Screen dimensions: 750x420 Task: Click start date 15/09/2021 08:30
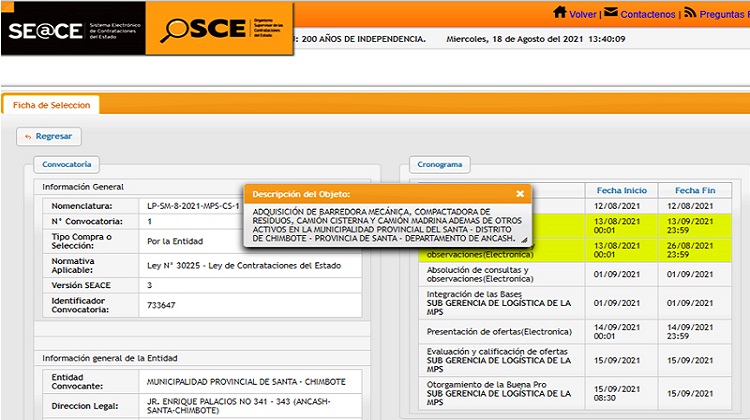[x=617, y=394]
